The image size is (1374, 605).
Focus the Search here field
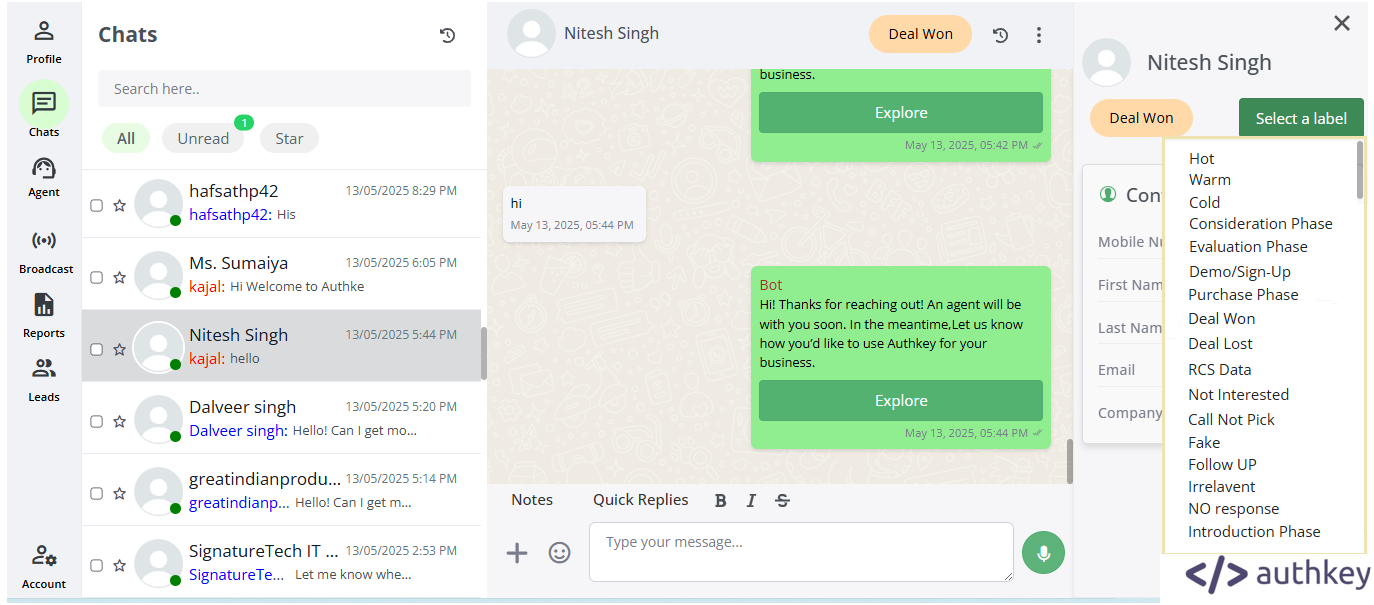point(284,89)
